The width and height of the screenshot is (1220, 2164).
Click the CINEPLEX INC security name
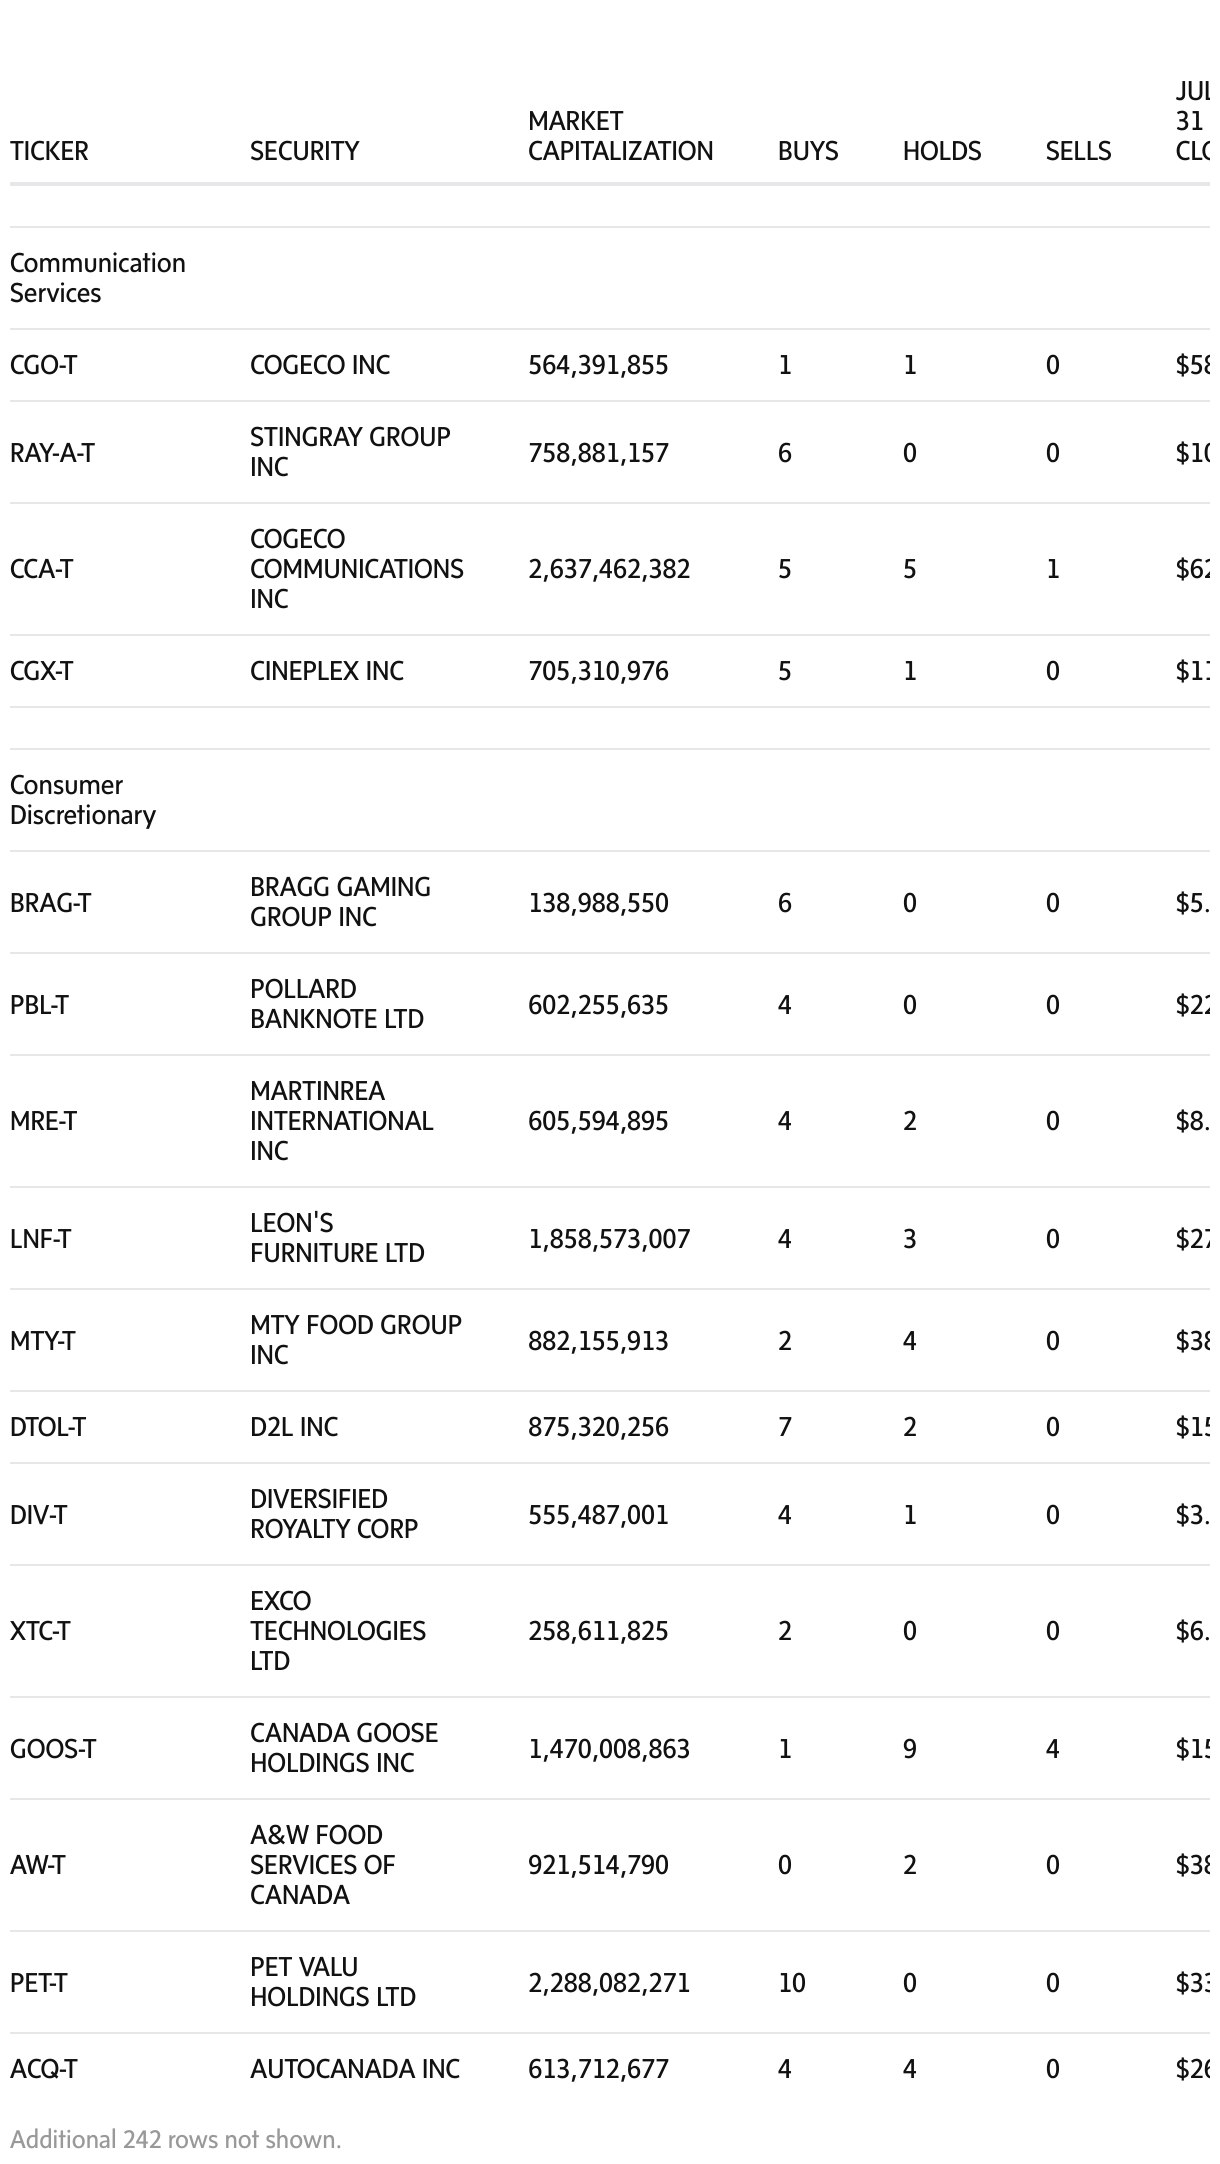[327, 671]
